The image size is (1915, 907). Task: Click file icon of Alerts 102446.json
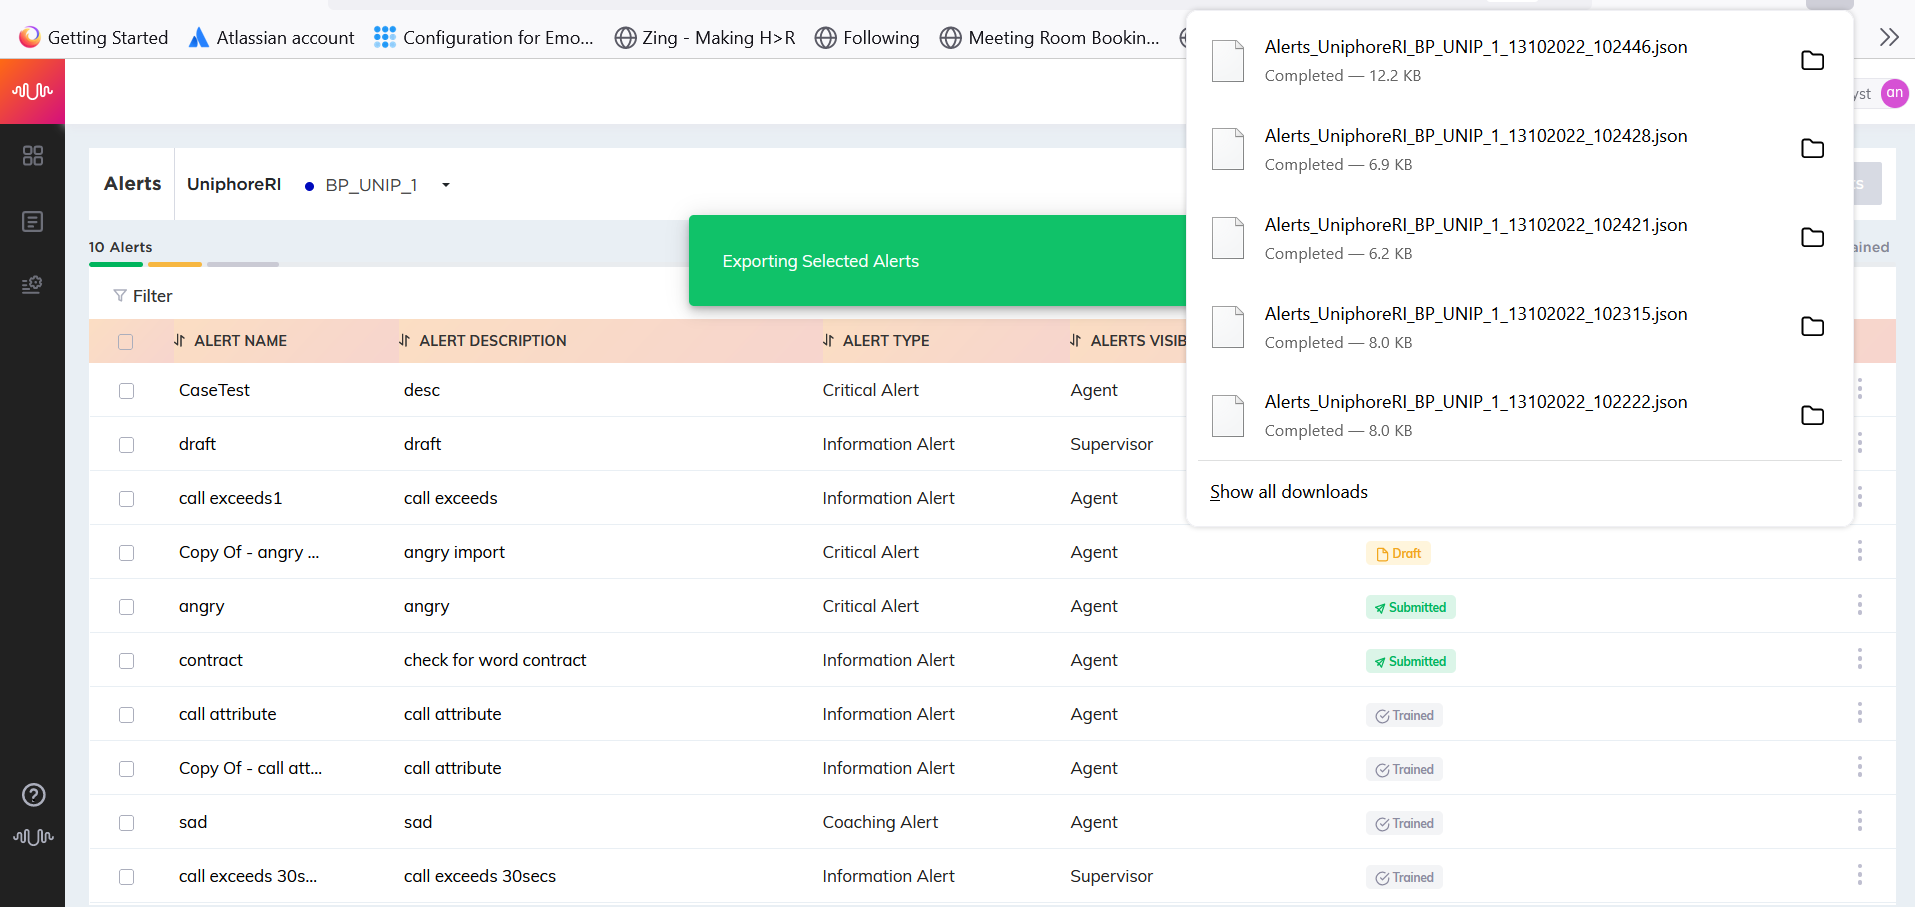[x=1228, y=61]
